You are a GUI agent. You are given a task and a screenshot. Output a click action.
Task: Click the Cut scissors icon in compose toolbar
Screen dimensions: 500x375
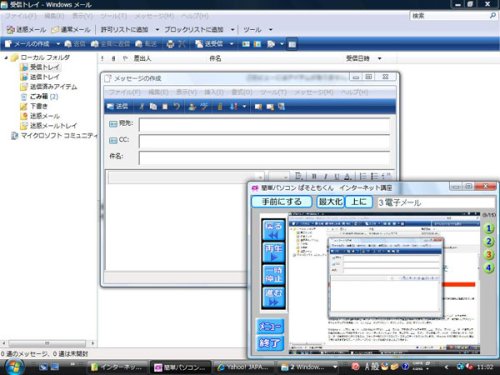click(x=142, y=106)
